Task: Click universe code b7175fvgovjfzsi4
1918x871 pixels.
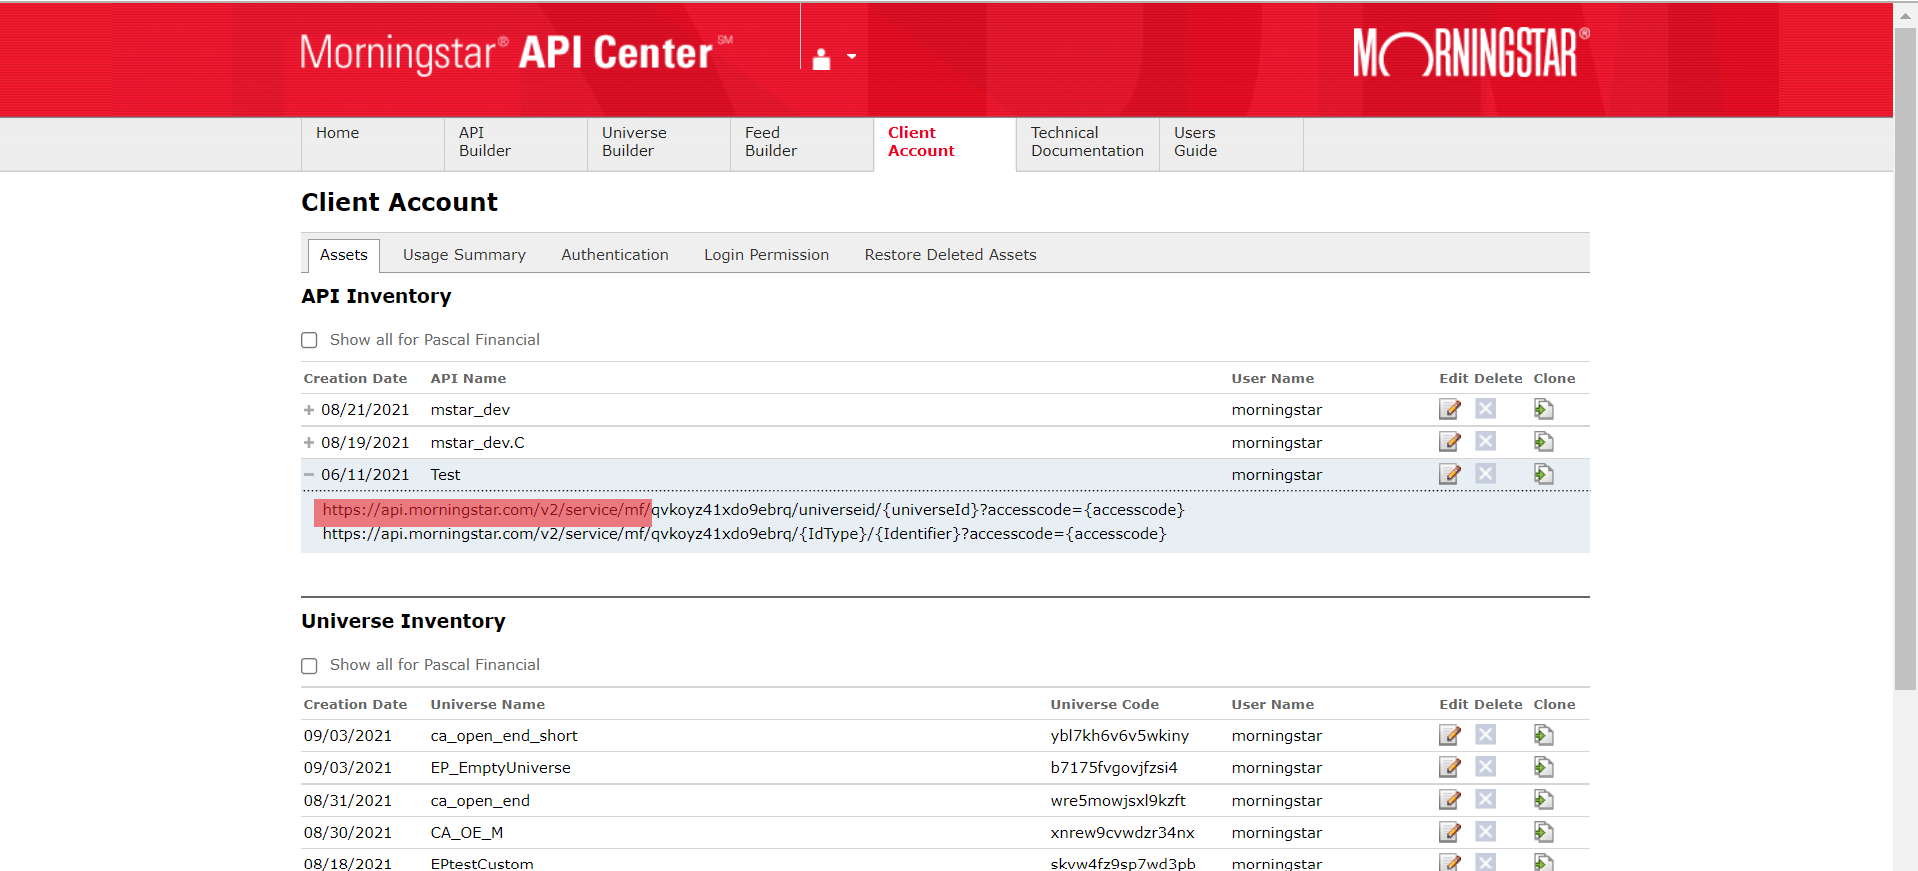Action: pyautogui.click(x=1114, y=768)
